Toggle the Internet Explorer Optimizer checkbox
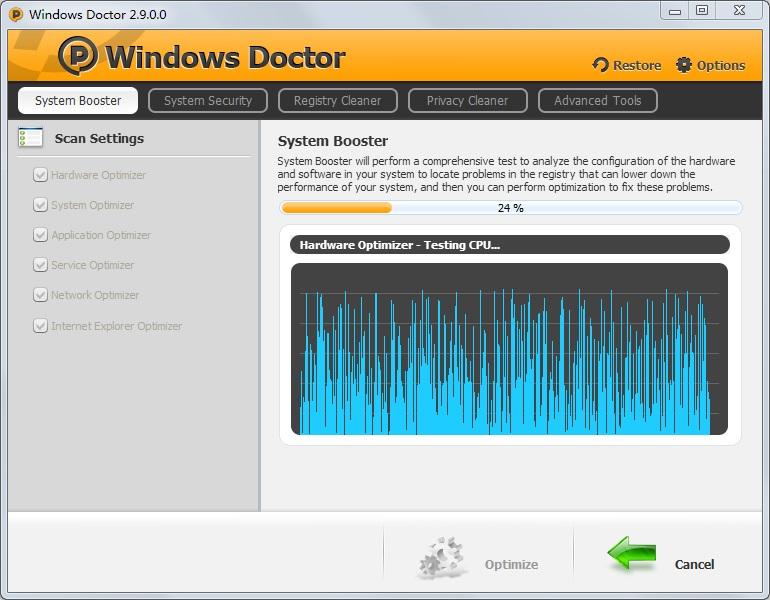 [40, 326]
